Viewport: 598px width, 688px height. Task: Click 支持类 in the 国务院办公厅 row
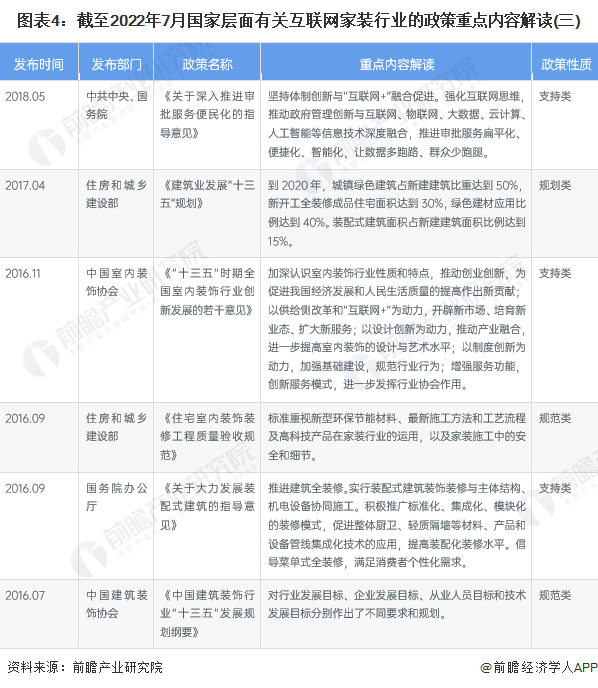[x=555, y=488]
